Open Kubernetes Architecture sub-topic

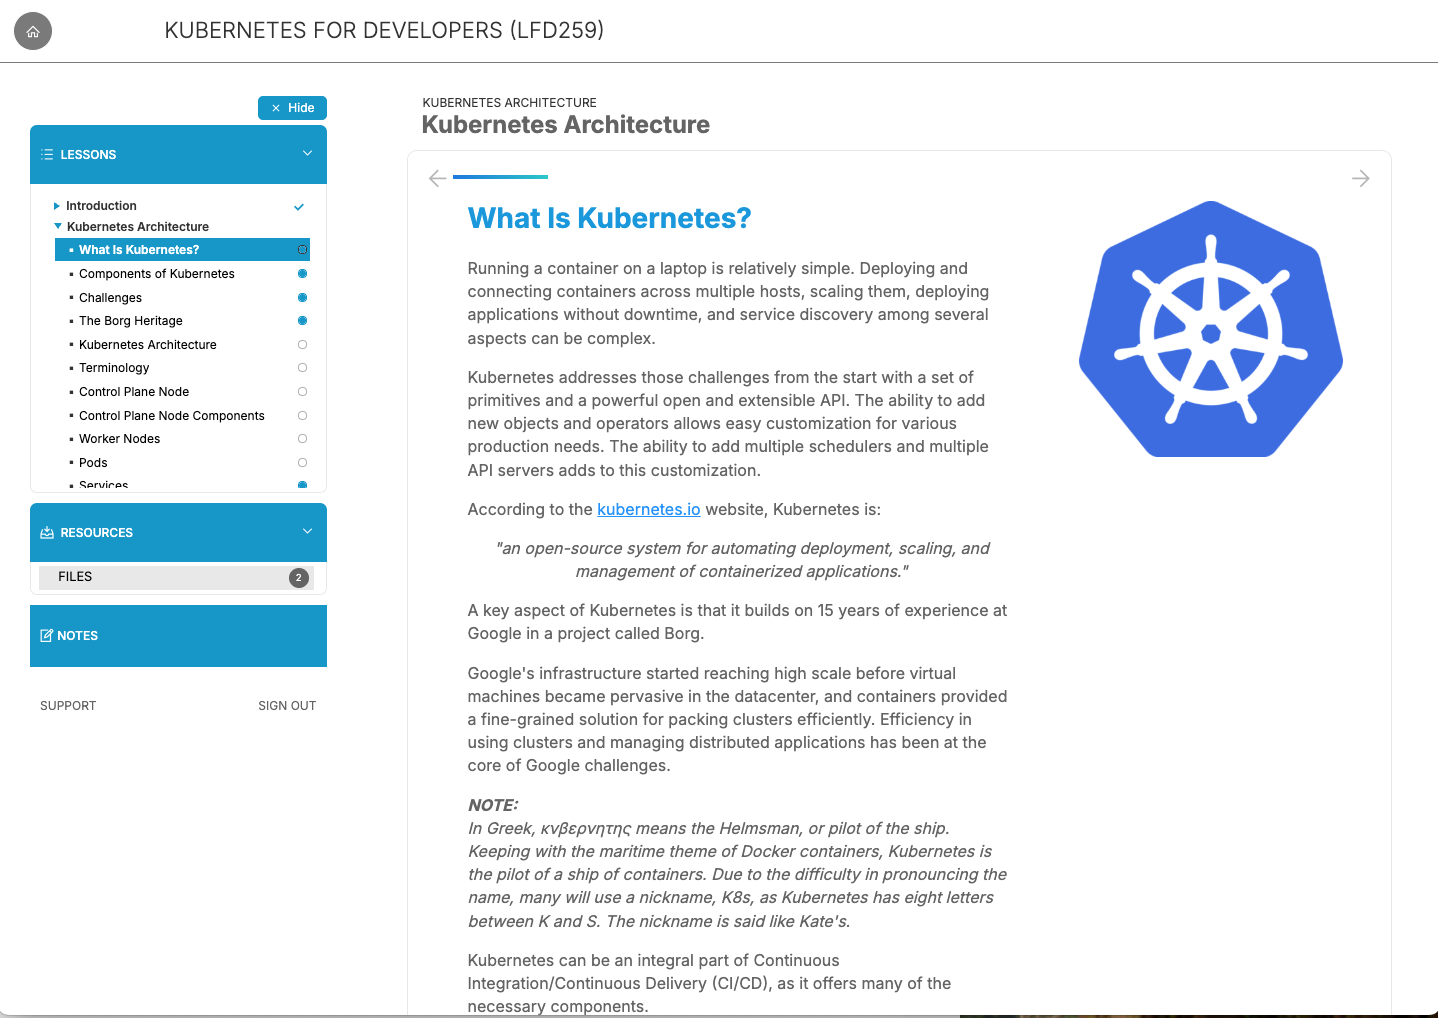tap(148, 345)
